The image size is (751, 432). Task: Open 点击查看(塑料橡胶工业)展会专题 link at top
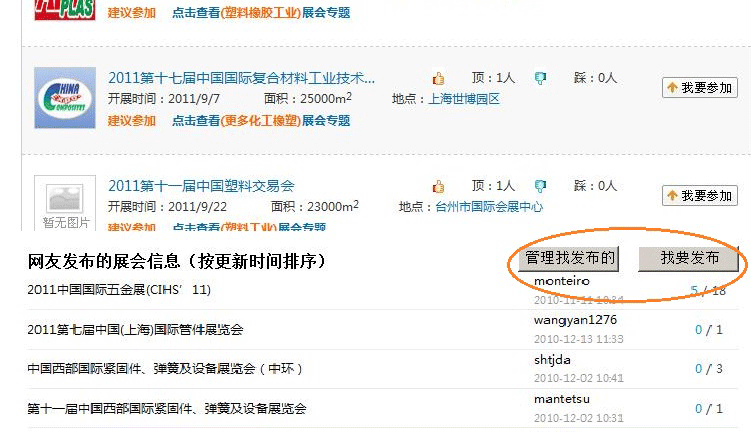(261, 13)
